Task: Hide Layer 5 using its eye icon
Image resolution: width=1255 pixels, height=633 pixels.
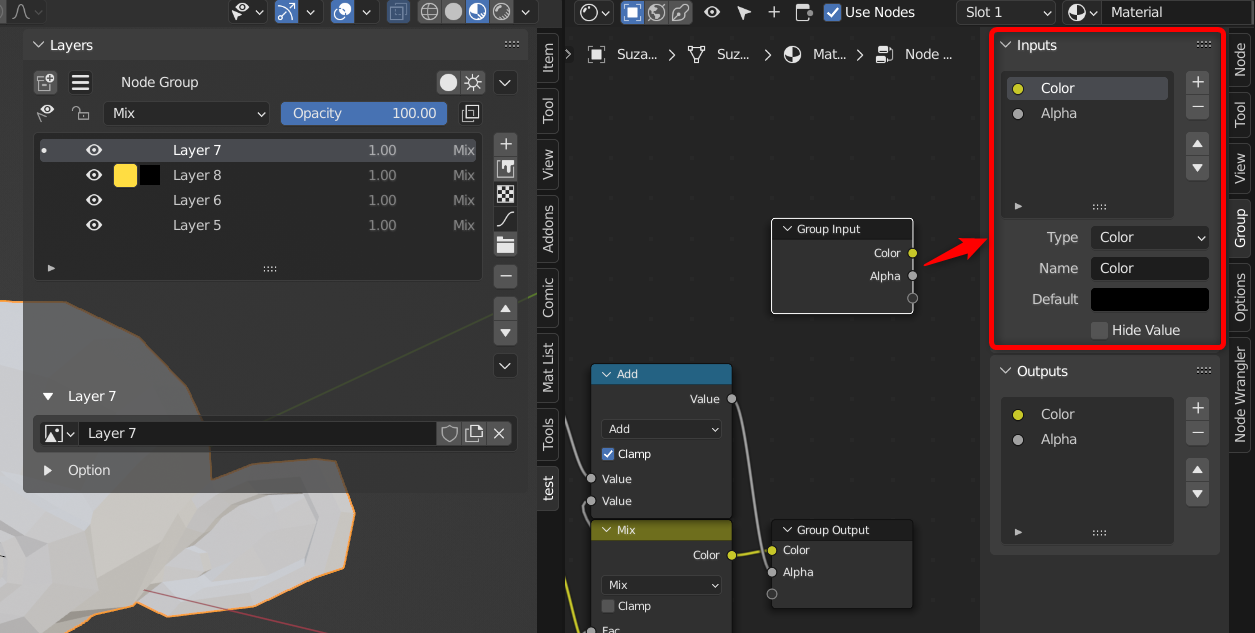Action: point(94,225)
